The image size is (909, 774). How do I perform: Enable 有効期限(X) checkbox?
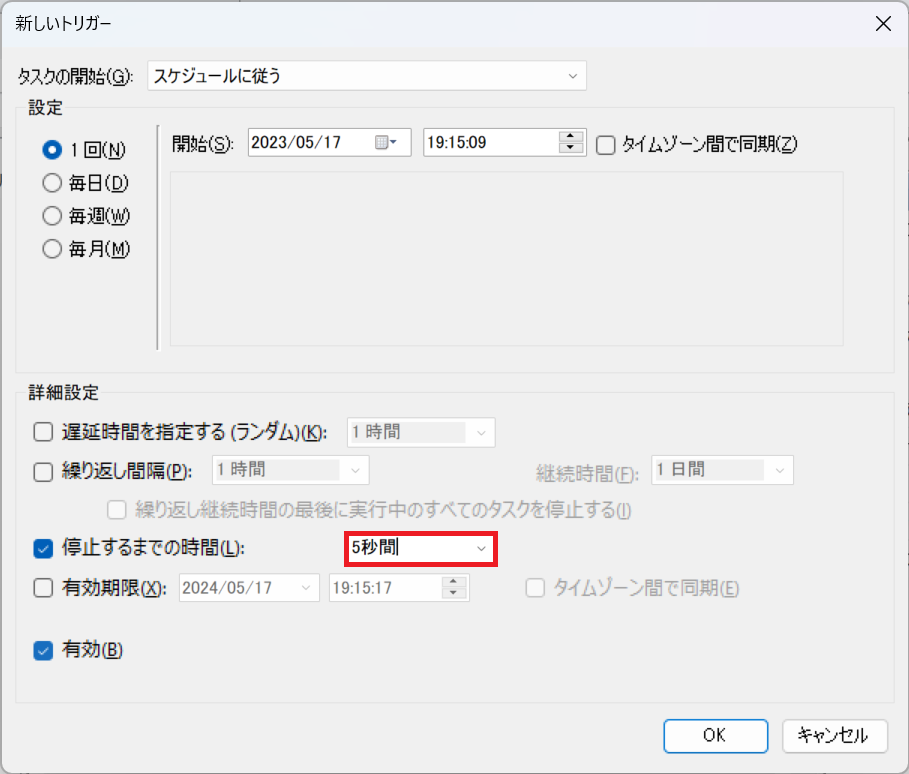pyautogui.click(x=43, y=588)
